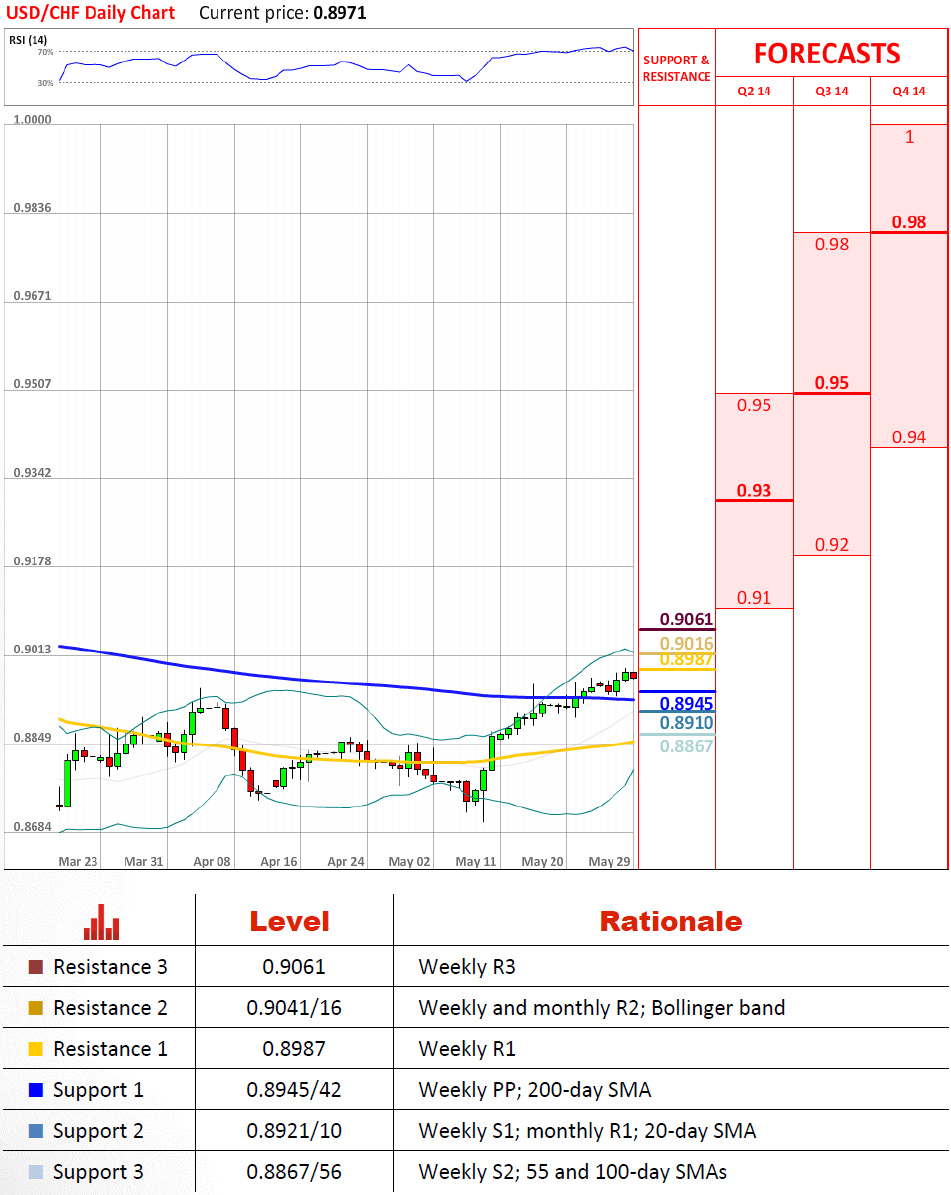
Task: Select the Support 3 row label
Action: click(x=98, y=1173)
